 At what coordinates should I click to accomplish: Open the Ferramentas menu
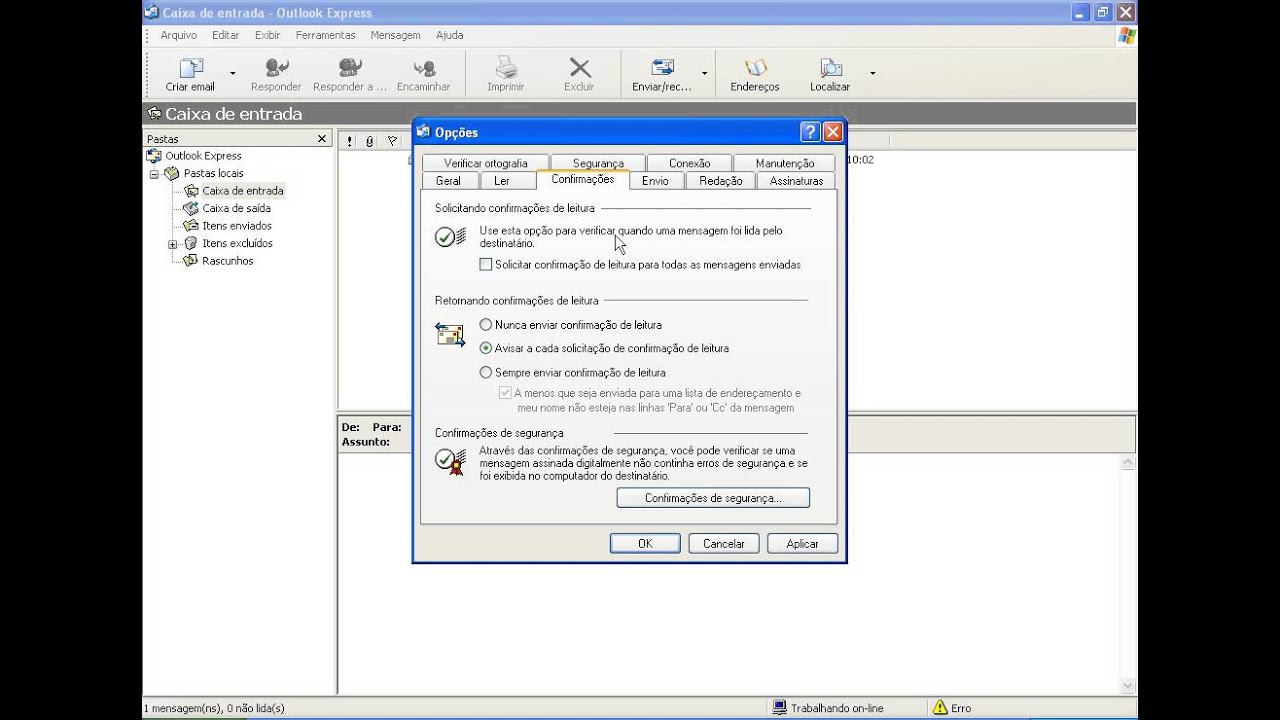point(326,35)
